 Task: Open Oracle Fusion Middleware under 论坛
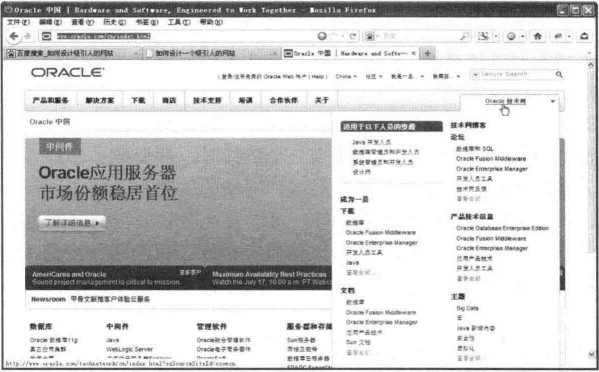[491, 159]
